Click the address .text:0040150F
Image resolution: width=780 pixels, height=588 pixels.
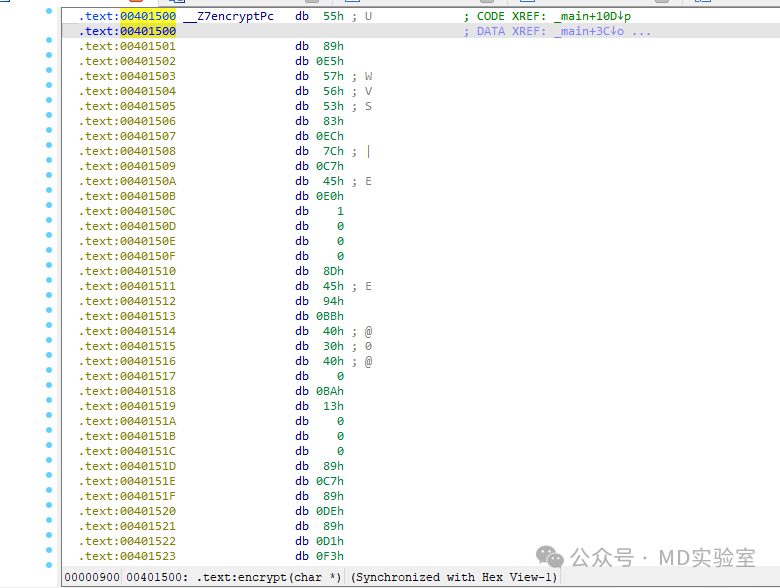[x=127, y=256]
